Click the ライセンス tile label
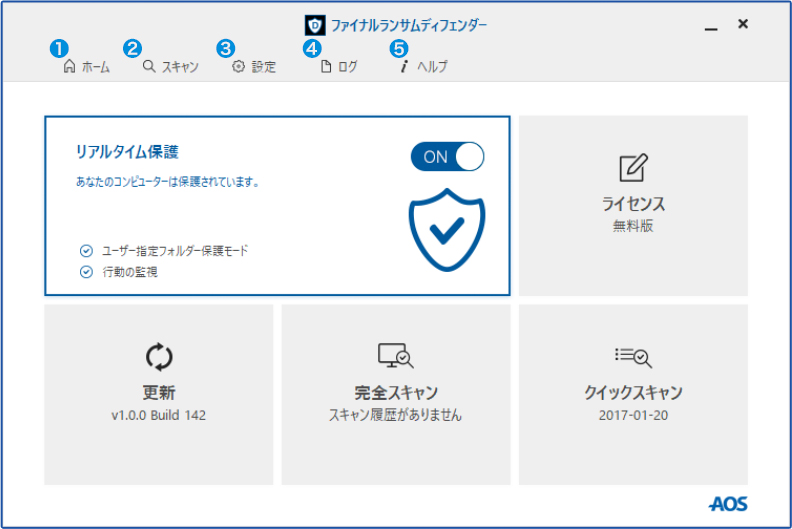 [633, 204]
